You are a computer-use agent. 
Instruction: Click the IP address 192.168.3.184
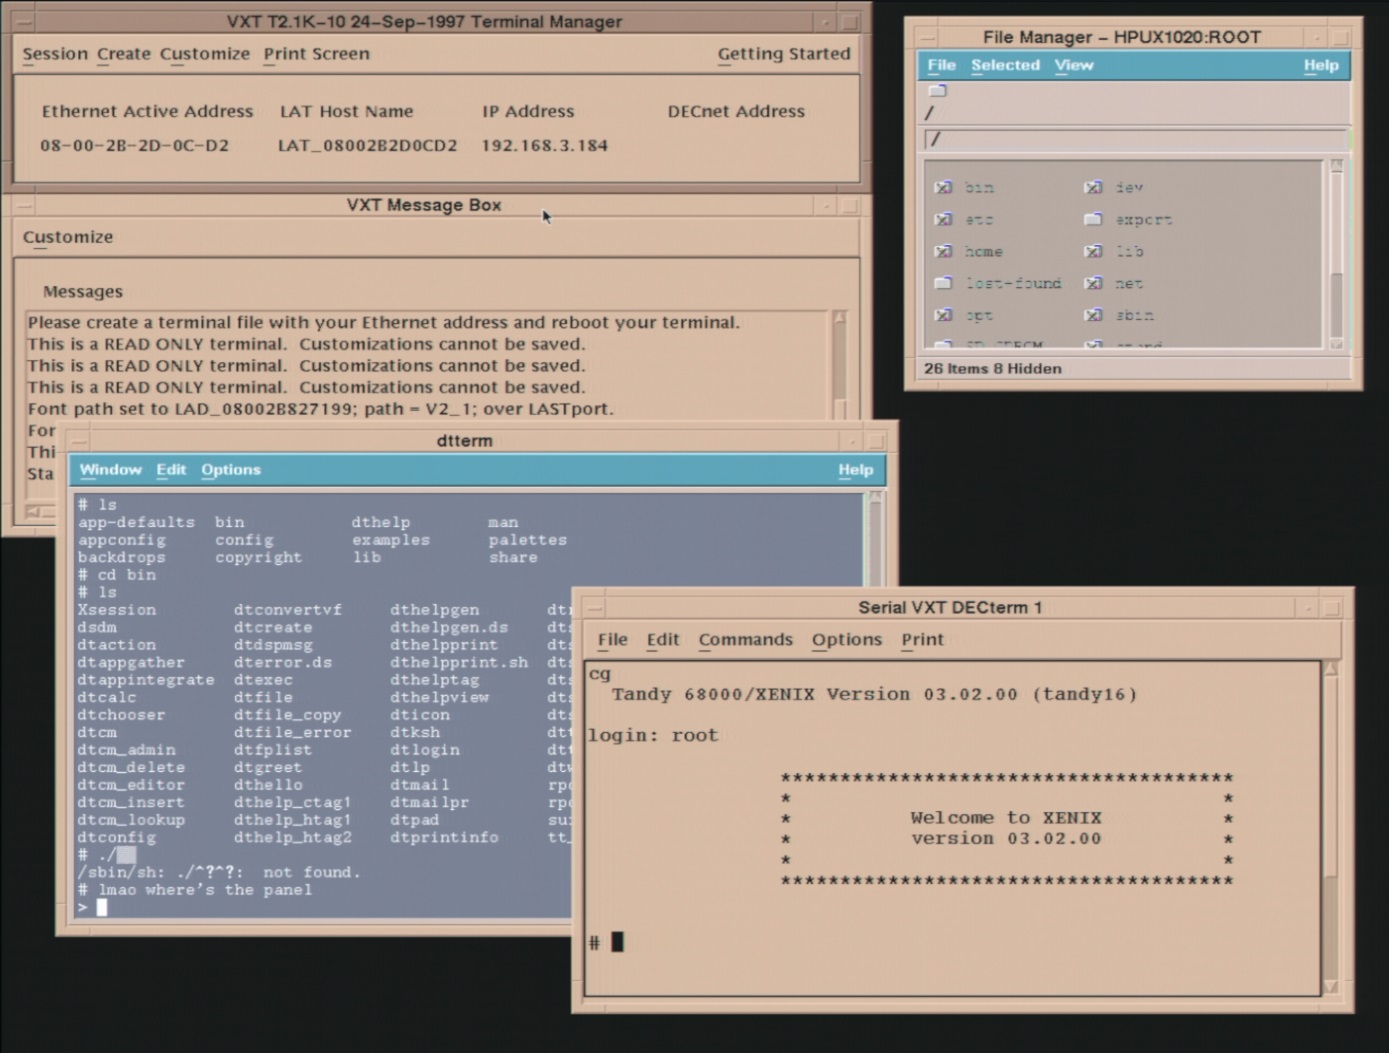click(545, 146)
